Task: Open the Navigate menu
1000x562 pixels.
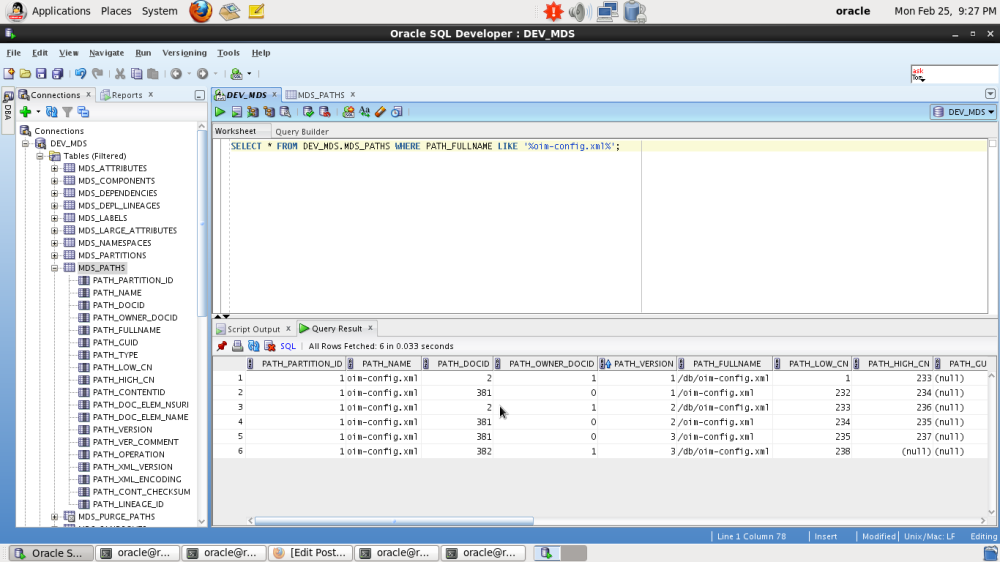Action: (107, 53)
